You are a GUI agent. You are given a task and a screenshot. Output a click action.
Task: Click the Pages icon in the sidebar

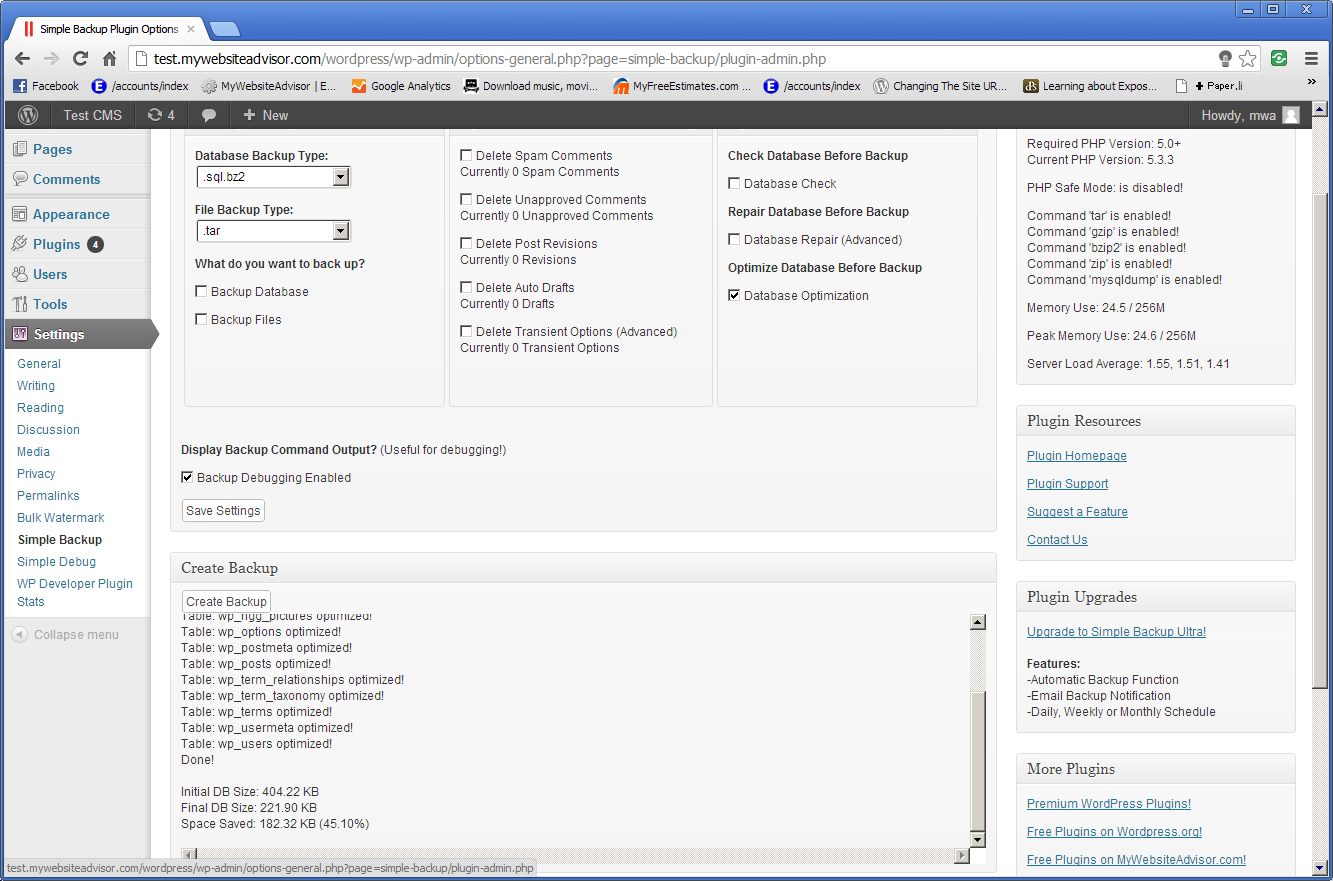[20, 149]
